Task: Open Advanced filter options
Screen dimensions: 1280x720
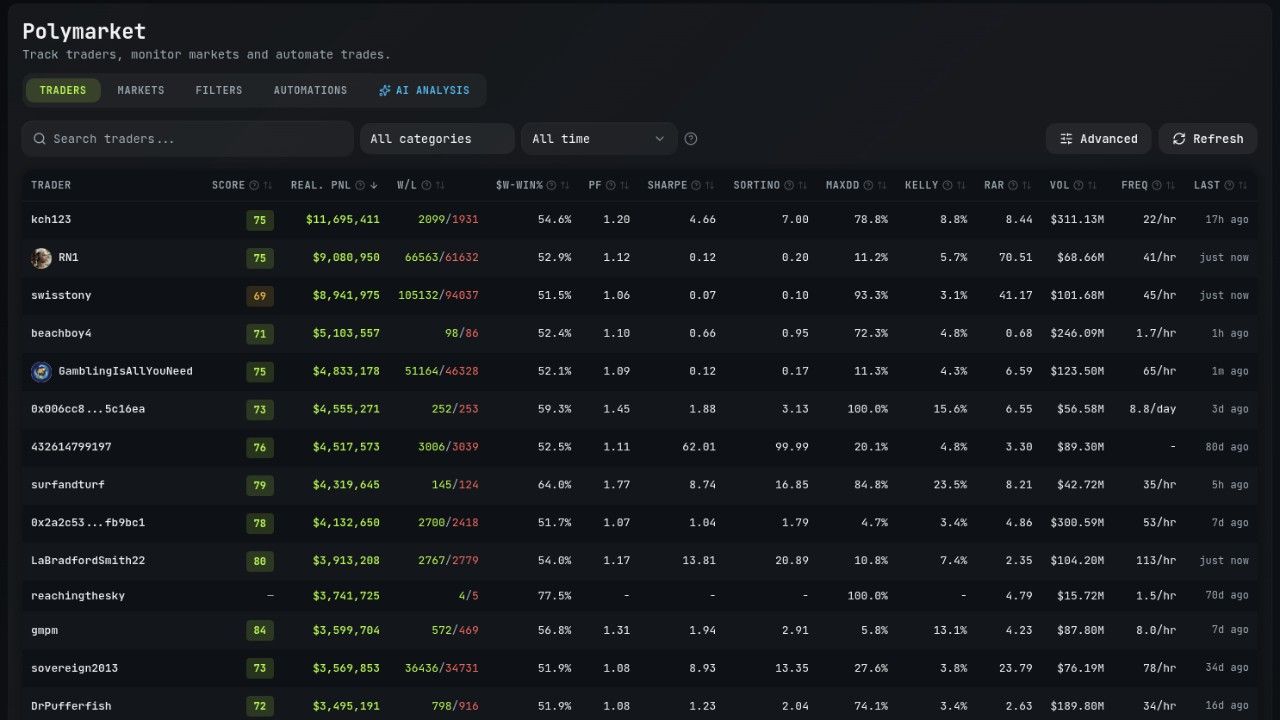Action: point(1099,139)
